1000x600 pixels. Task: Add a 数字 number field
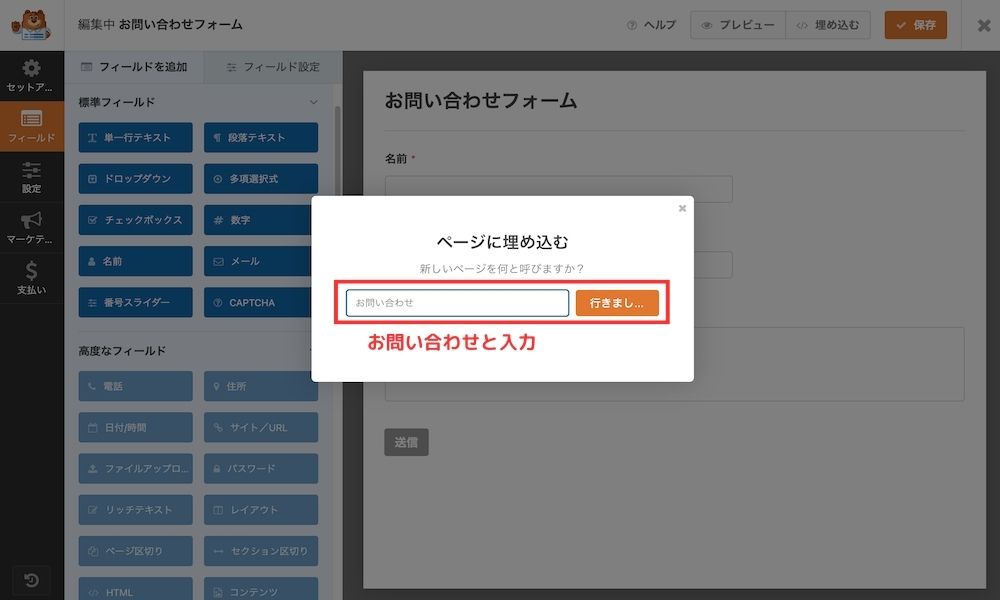(258, 220)
